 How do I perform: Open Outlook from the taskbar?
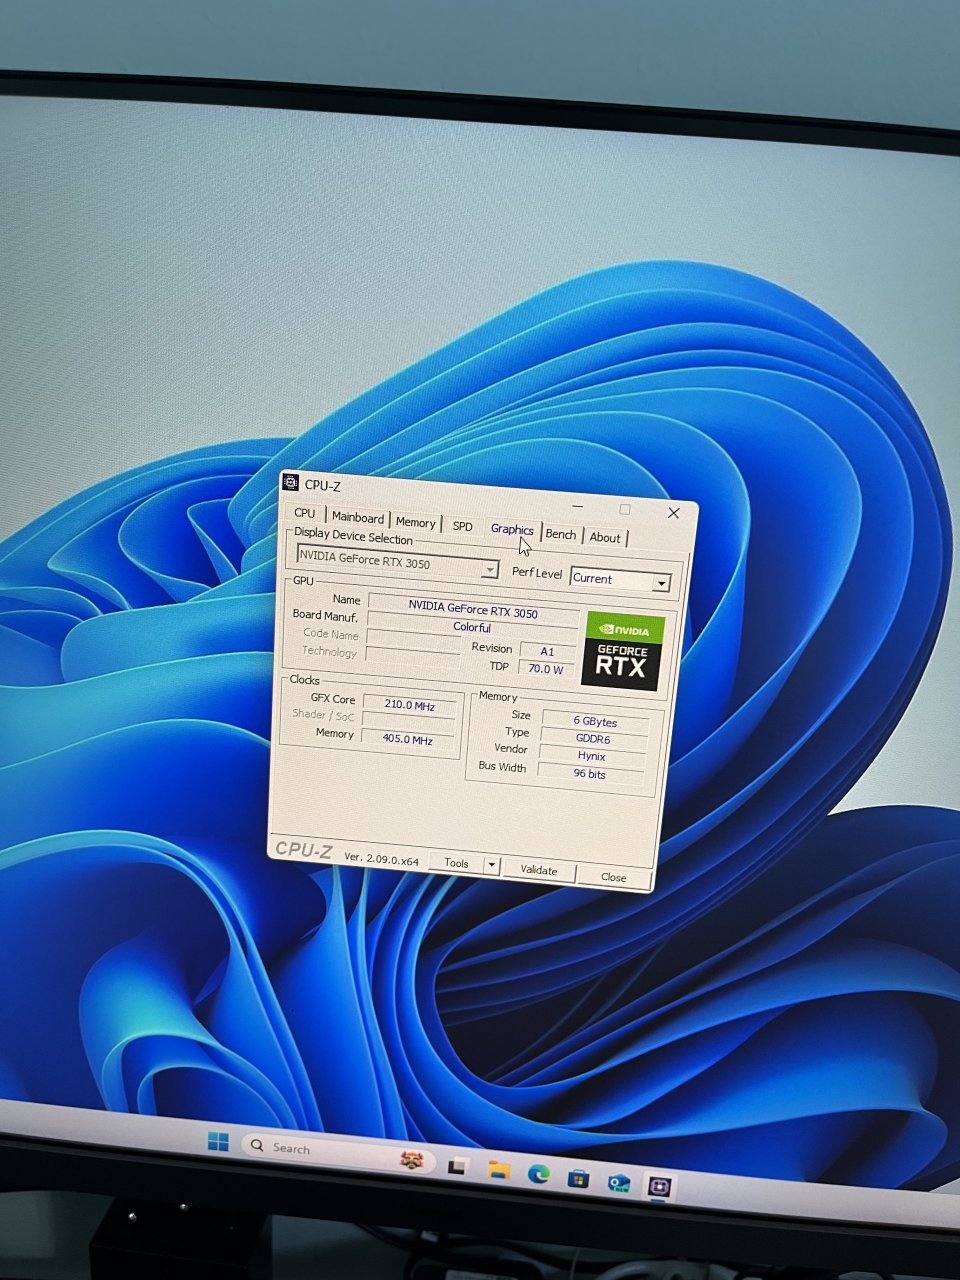pyautogui.click(x=619, y=1183)
